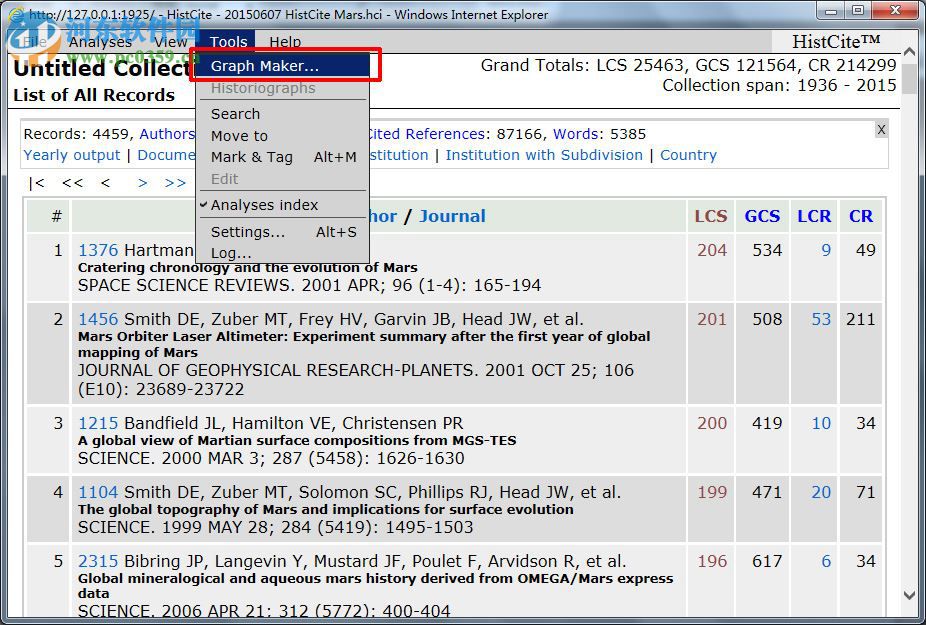Open the Authors analysis link
Viewport: 926px width, 625px height.
[x=167, y=134]
